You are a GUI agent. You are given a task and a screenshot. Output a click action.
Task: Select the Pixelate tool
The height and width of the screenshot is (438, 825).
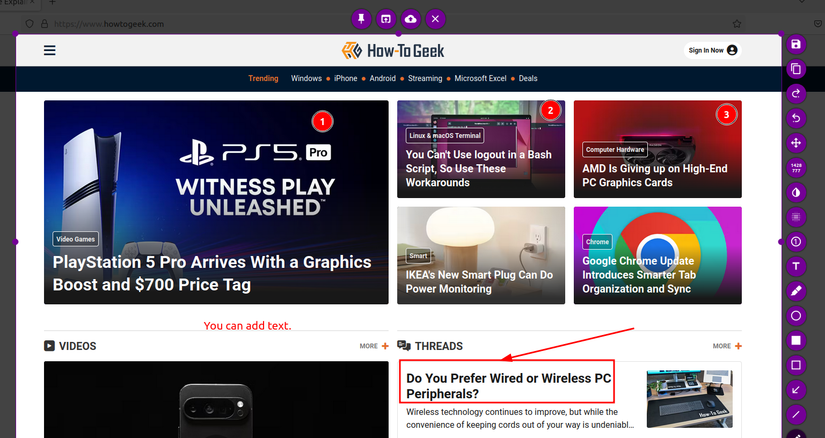point(796,217)
